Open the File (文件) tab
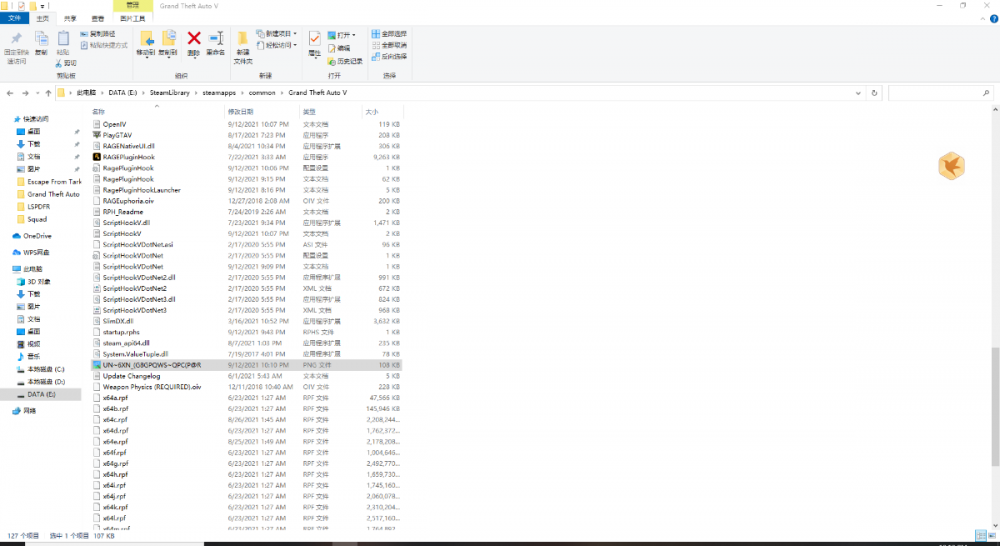Screen dimensions: 1000x546 (x=14, y=18)
